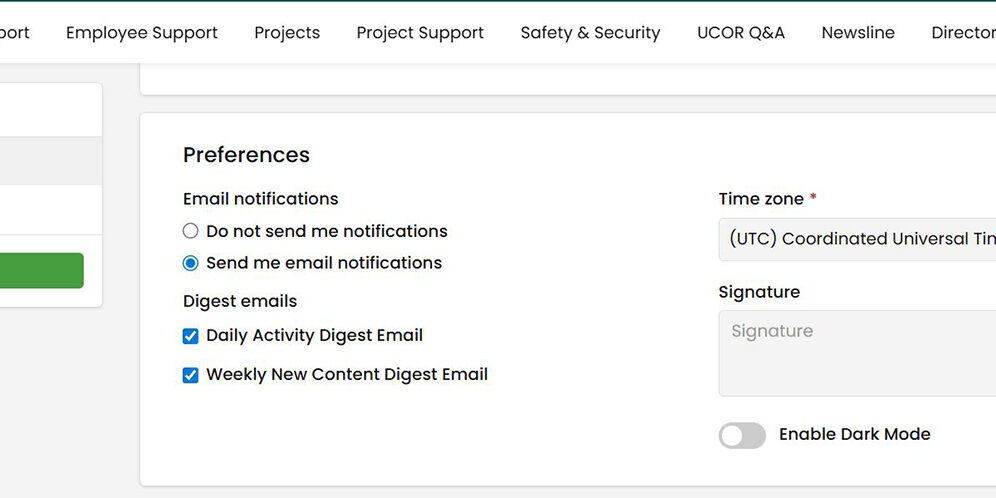Choose "Send me email notifications" radio option
Screen dimensions: 996x498
[191, 263]
